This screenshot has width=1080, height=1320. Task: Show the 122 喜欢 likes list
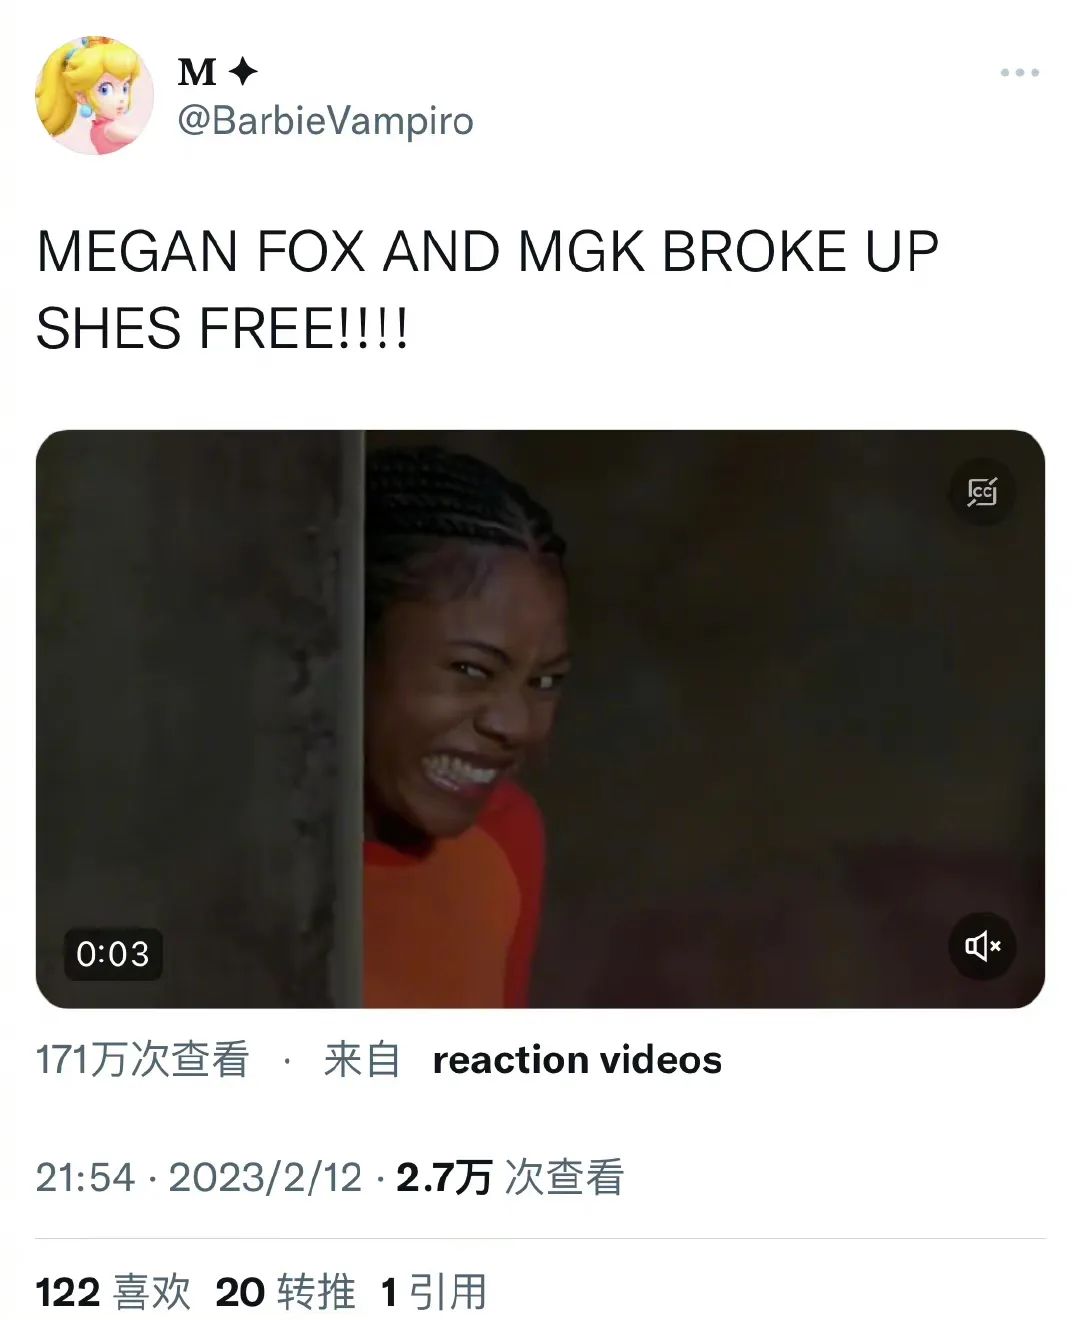[x=113, y=1292]
